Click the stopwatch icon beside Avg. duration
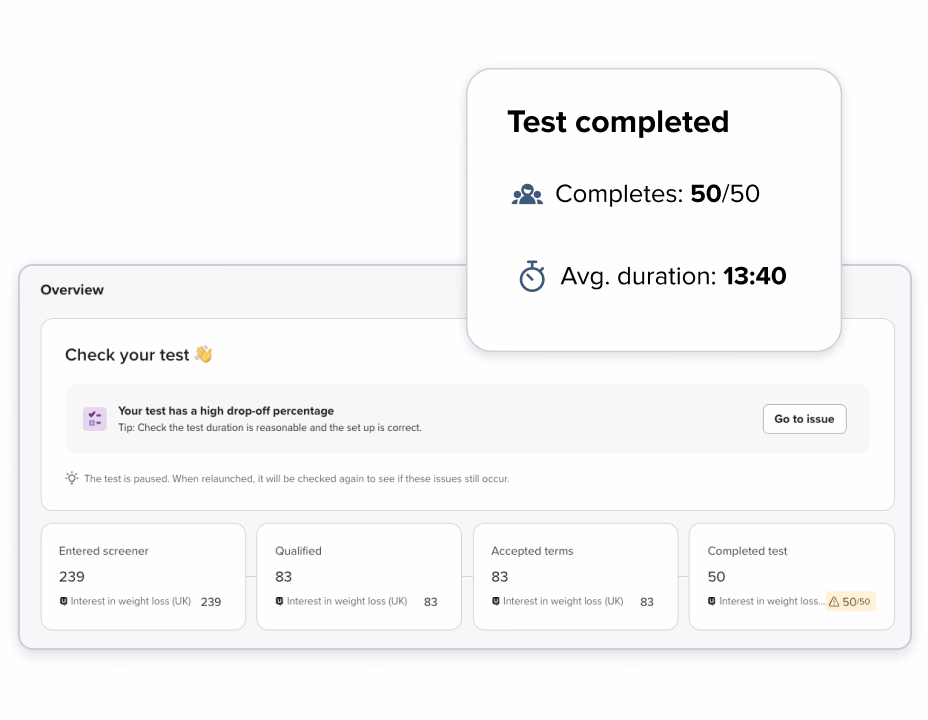 pos(532,276)
